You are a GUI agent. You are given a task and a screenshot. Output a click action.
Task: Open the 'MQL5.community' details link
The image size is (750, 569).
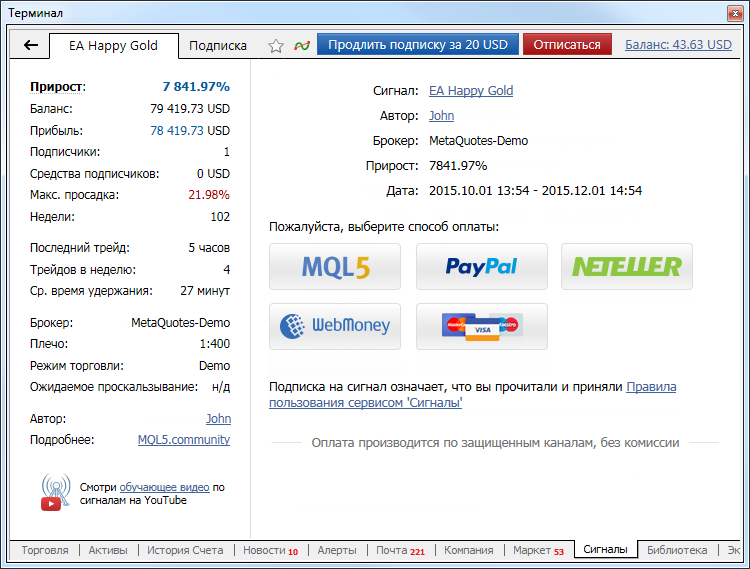pyautogui.click(x=184, y=439)
